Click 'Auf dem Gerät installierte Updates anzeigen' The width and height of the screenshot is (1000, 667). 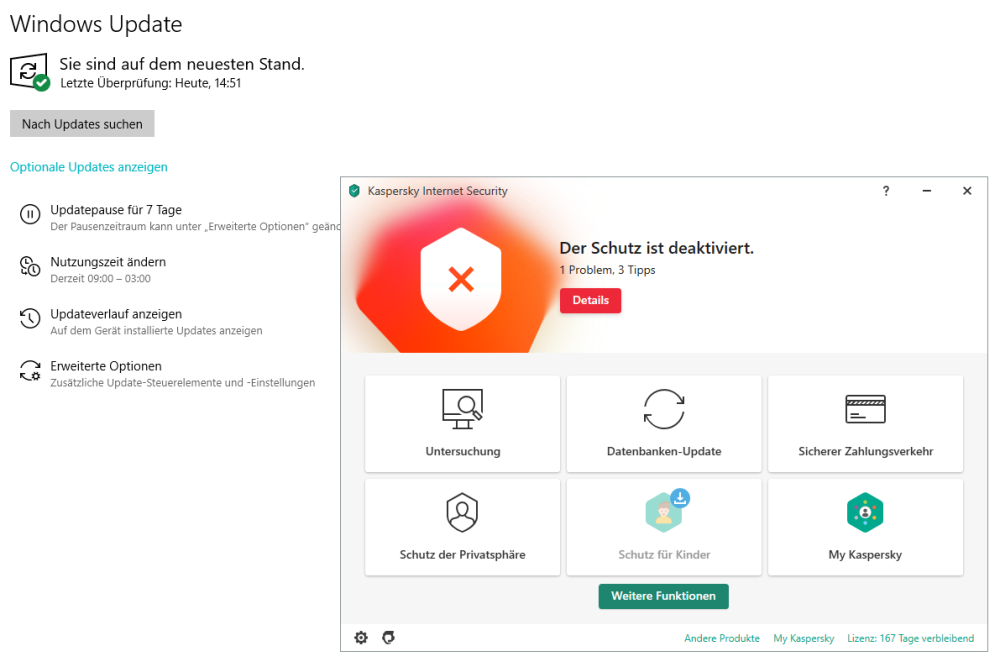(x=156, y=331)
